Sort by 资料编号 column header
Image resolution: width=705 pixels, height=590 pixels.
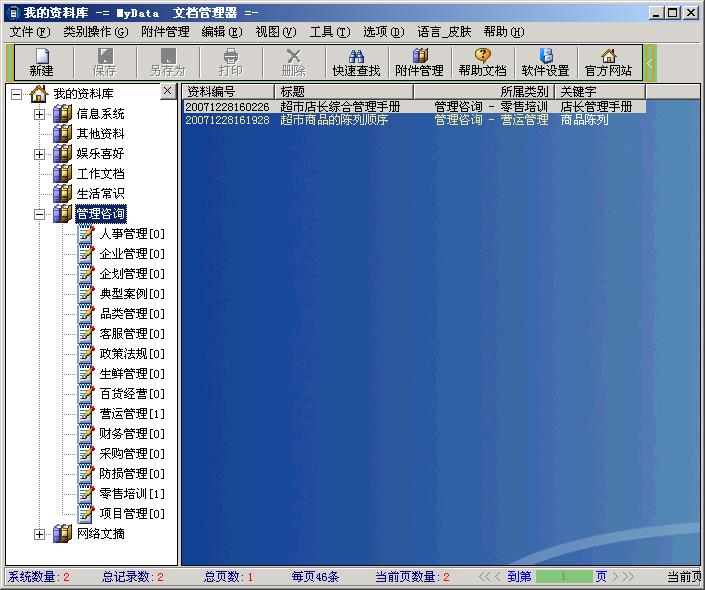[x=228, y=91]
